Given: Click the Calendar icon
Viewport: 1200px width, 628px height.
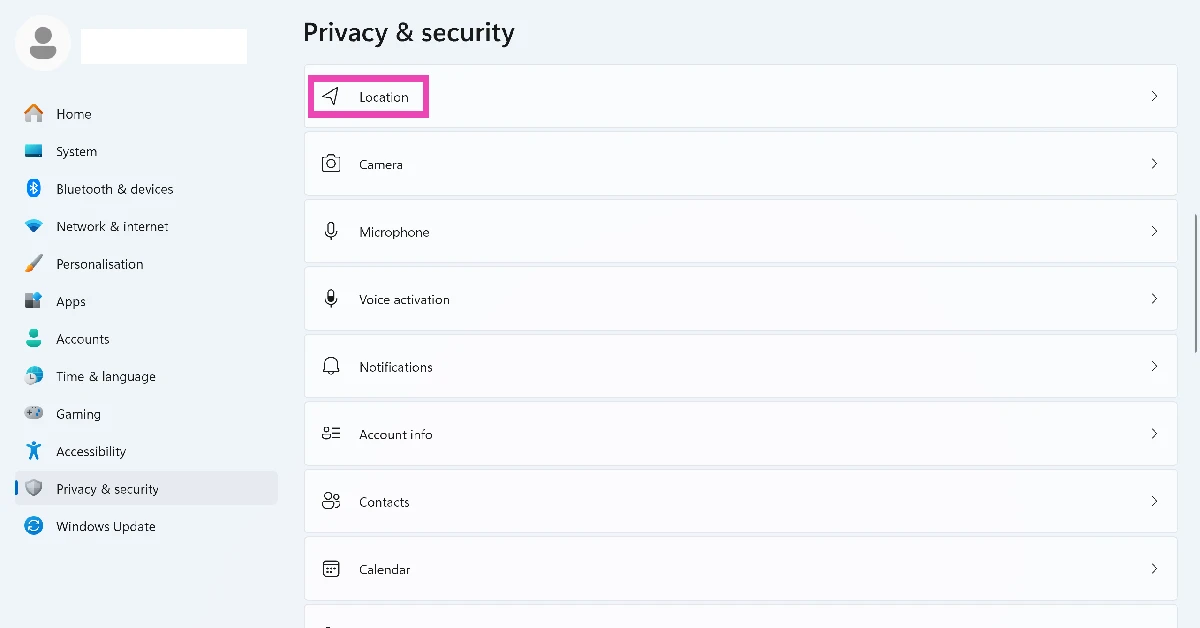Looking at the screenshot, I should click(331, 568).
